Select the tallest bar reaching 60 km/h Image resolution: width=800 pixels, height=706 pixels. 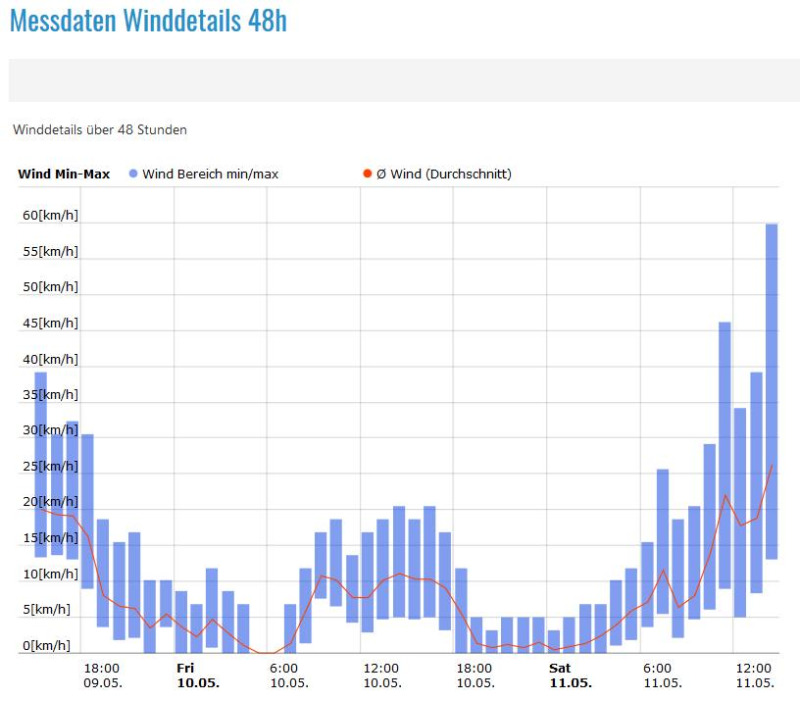[x=771, y=390]
